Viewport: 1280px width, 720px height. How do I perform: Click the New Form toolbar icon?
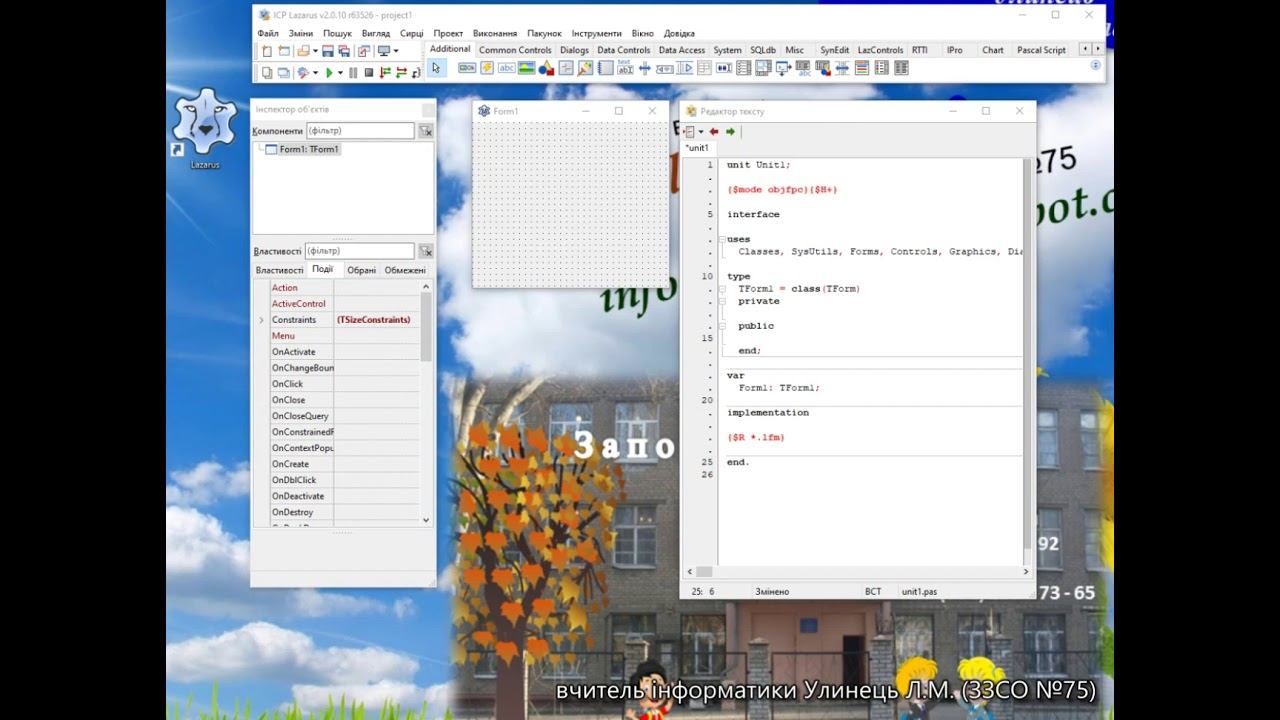point(284,51)
